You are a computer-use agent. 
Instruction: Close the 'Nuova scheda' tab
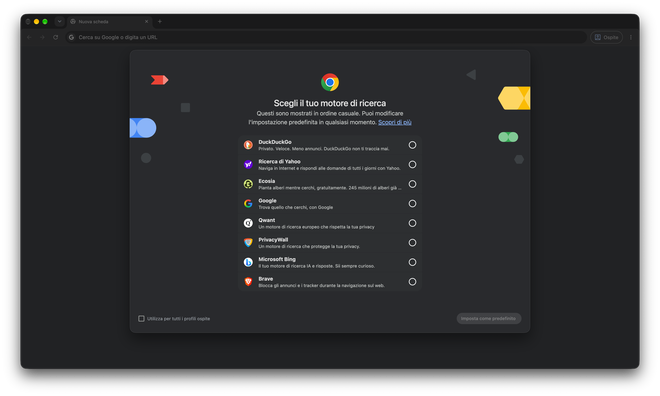146,21
